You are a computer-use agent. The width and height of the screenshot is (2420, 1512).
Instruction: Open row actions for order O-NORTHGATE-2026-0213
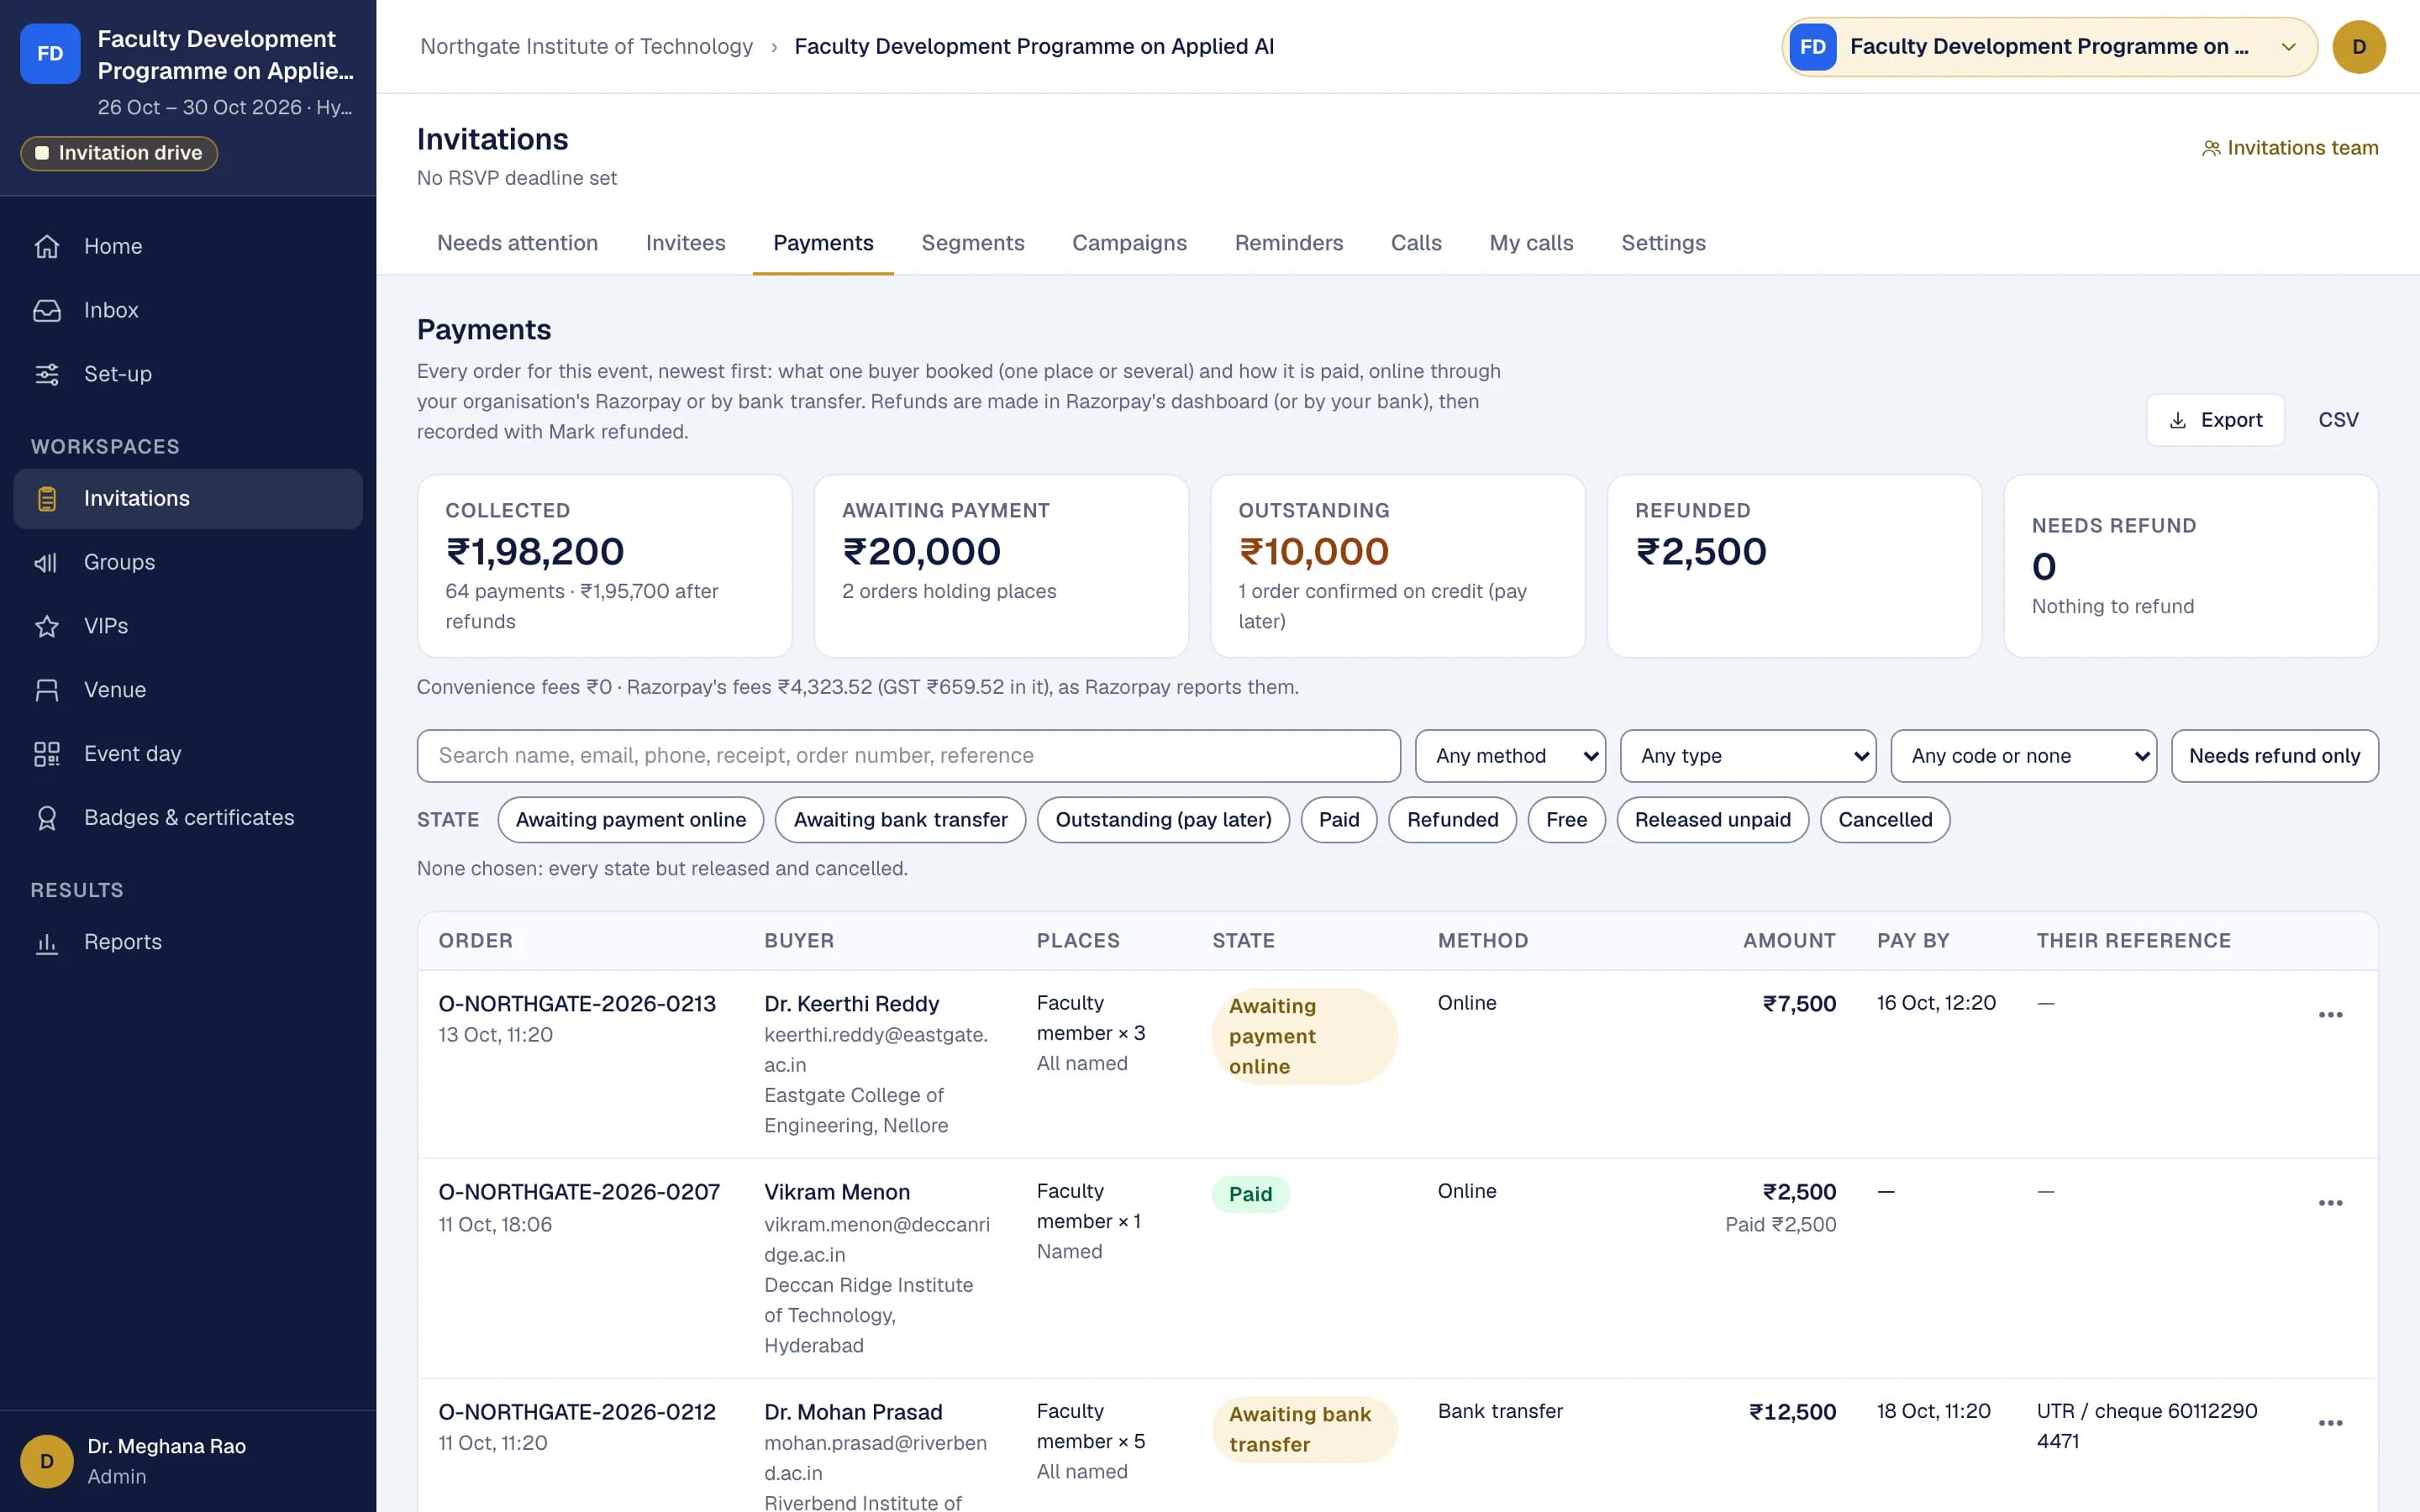coord(2330,1014)
